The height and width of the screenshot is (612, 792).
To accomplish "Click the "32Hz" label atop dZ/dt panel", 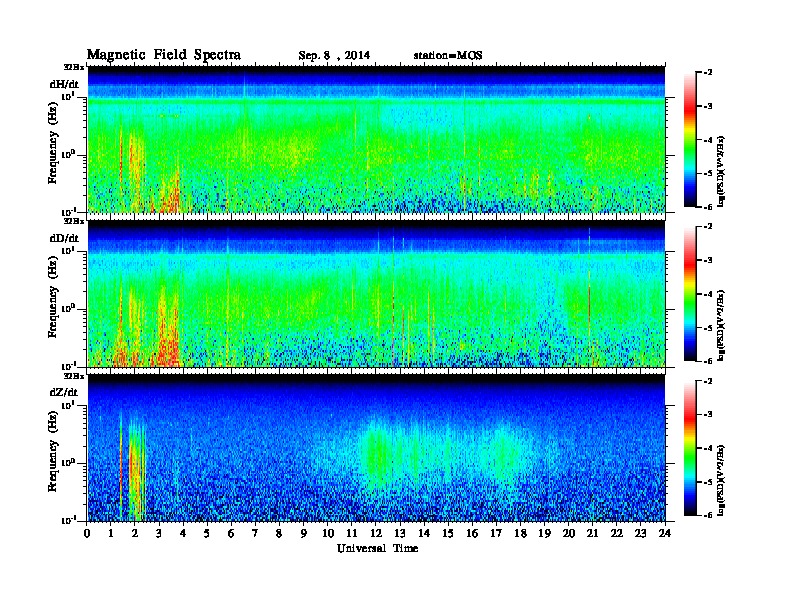I will (x=74, y=376).
